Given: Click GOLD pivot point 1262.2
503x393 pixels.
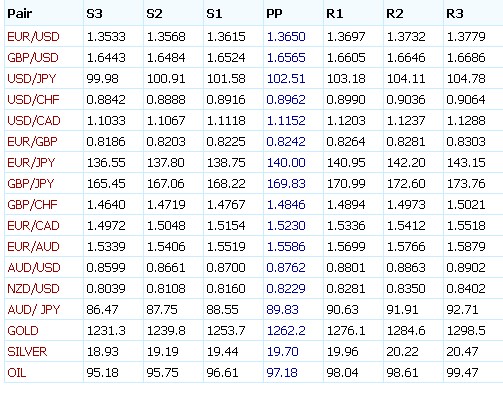Looking at the screenshot, I should pos(286,331).
